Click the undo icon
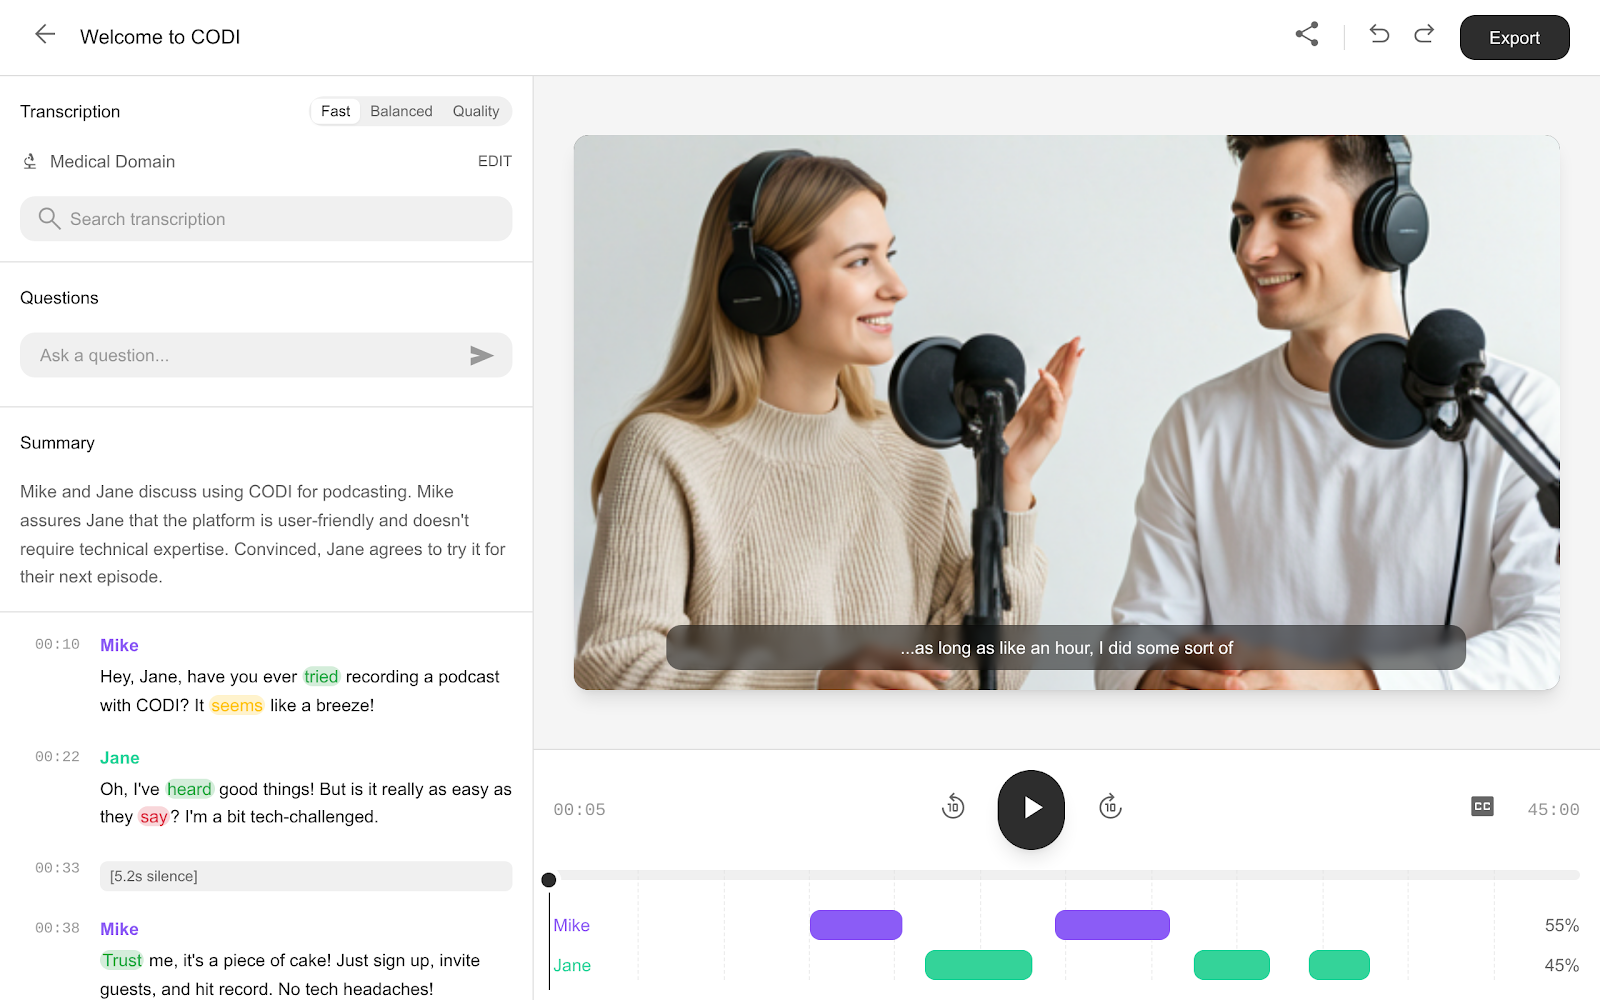The width and height of the screenshot is (1600, 1000). pos(1379,33)
